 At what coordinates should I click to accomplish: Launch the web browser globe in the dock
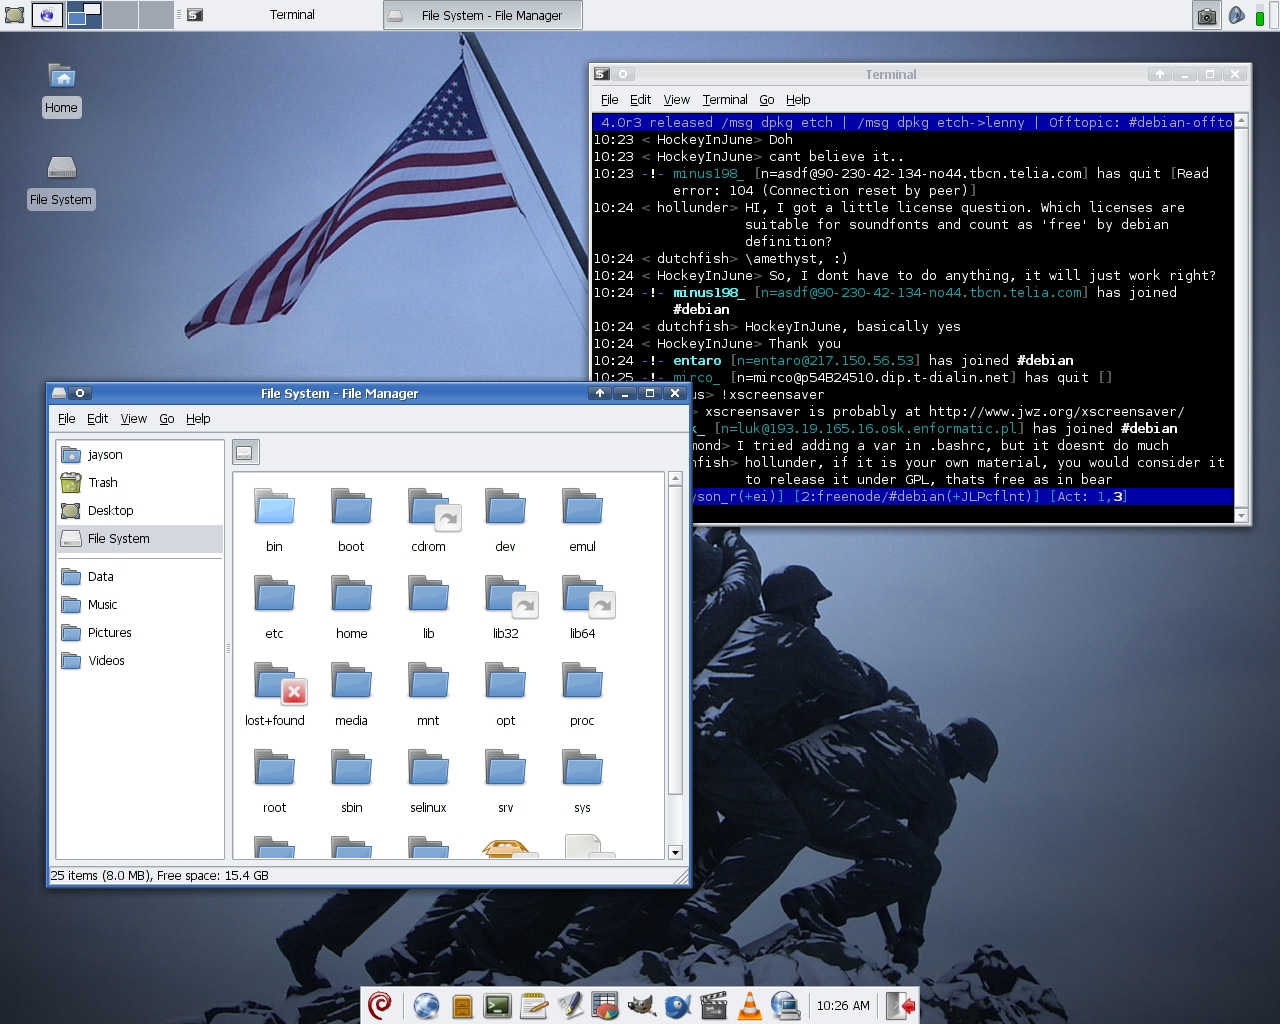[x=427, y=1005]
